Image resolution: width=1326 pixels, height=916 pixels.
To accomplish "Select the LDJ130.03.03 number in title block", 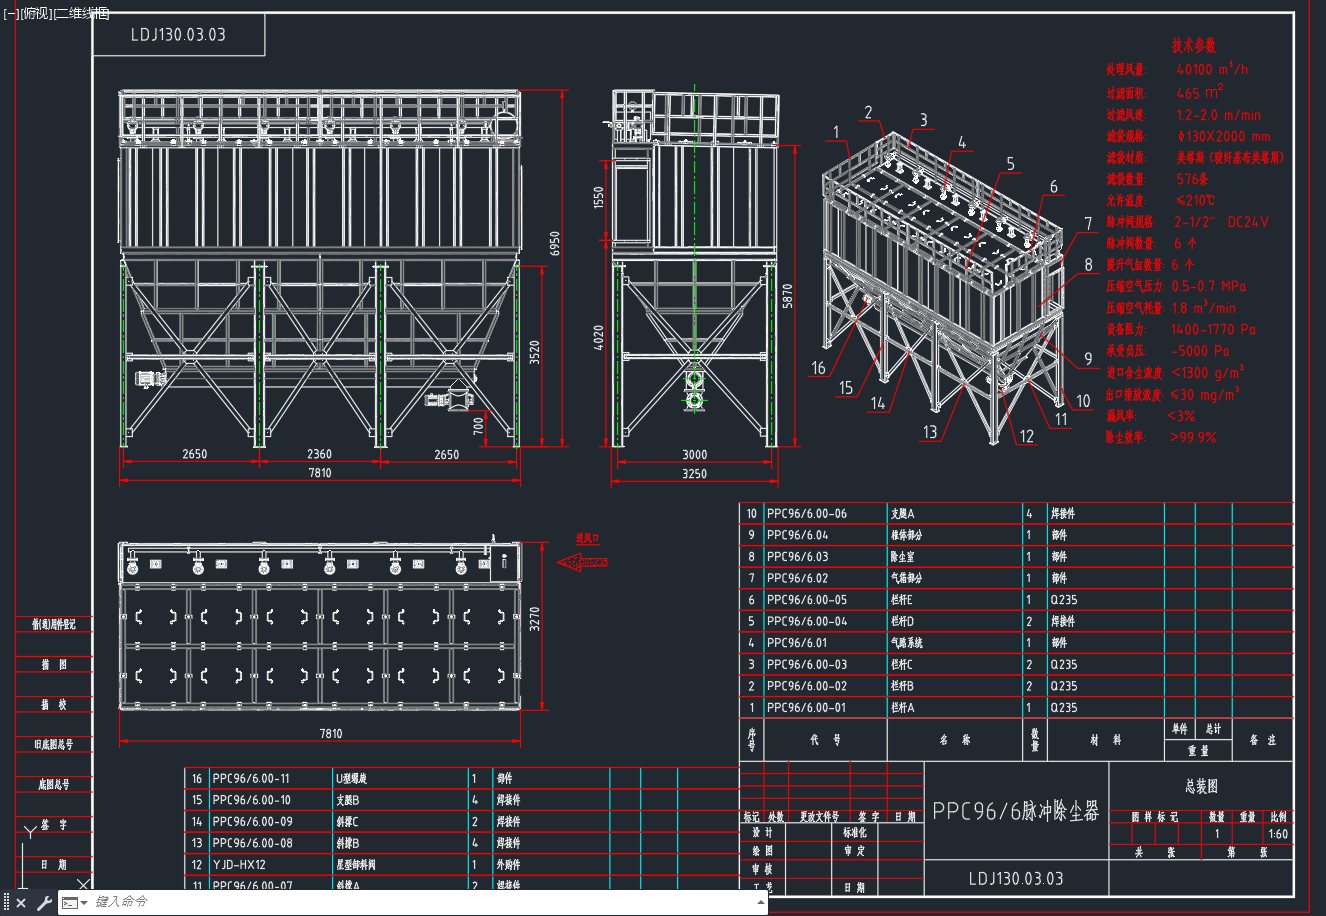I will 1016,878.
